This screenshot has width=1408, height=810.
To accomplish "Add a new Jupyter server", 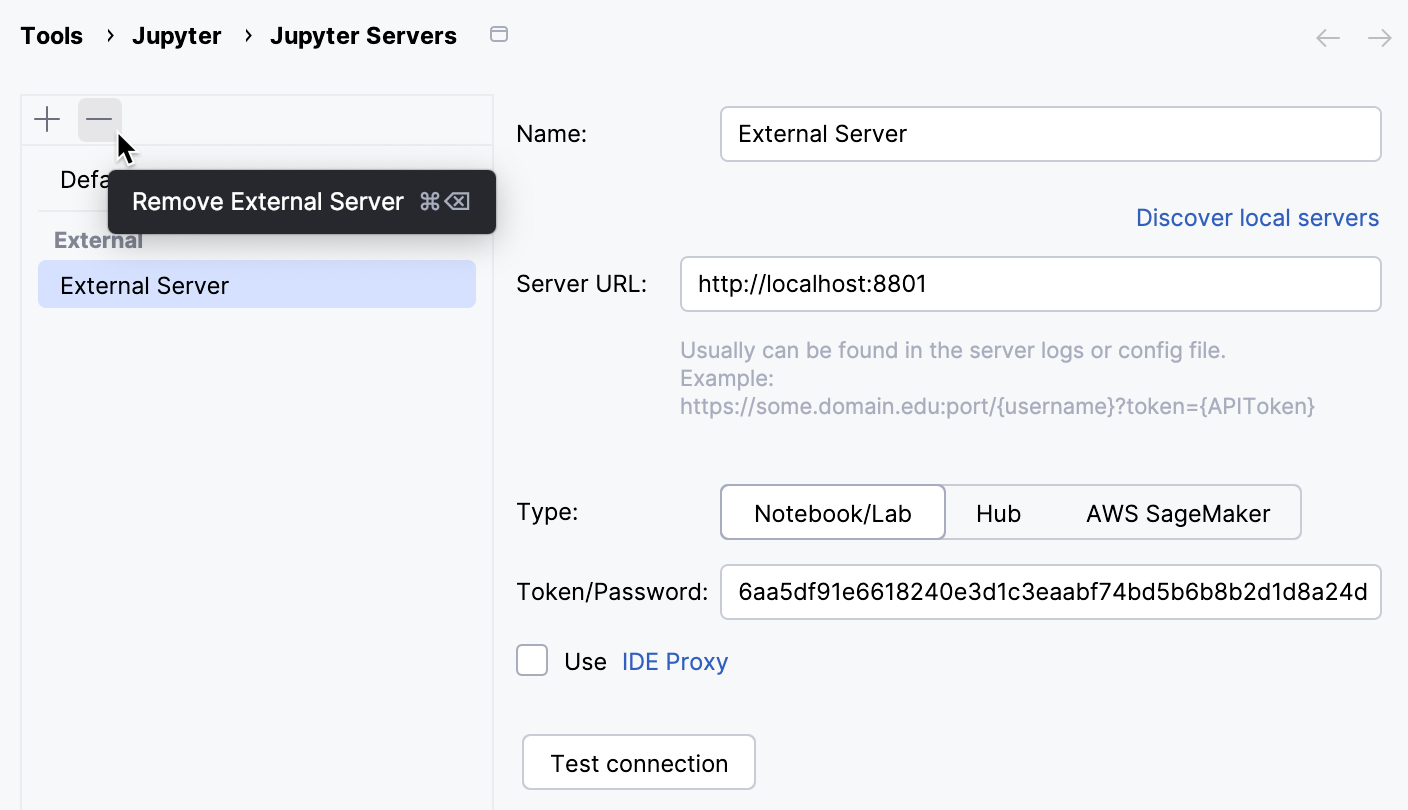I will point(46,119).
